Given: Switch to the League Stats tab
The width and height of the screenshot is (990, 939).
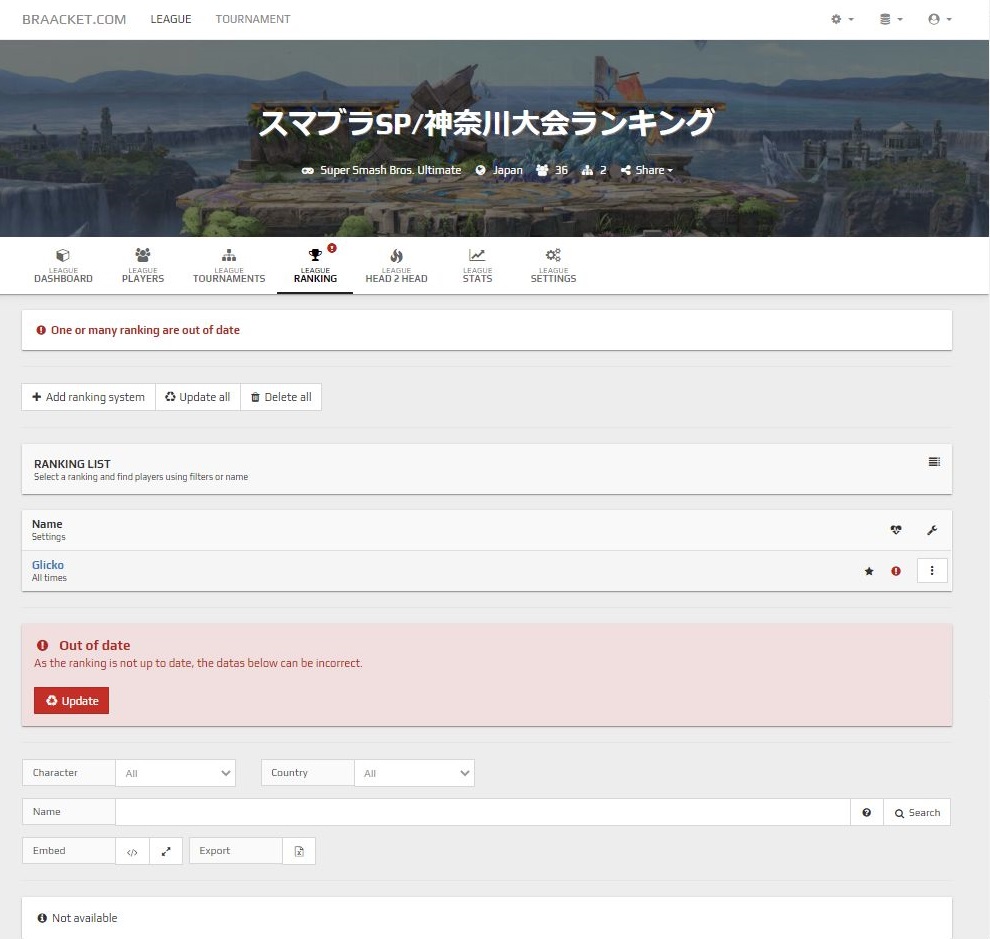Looking at the screenshot, I should (x=477, y=266).
